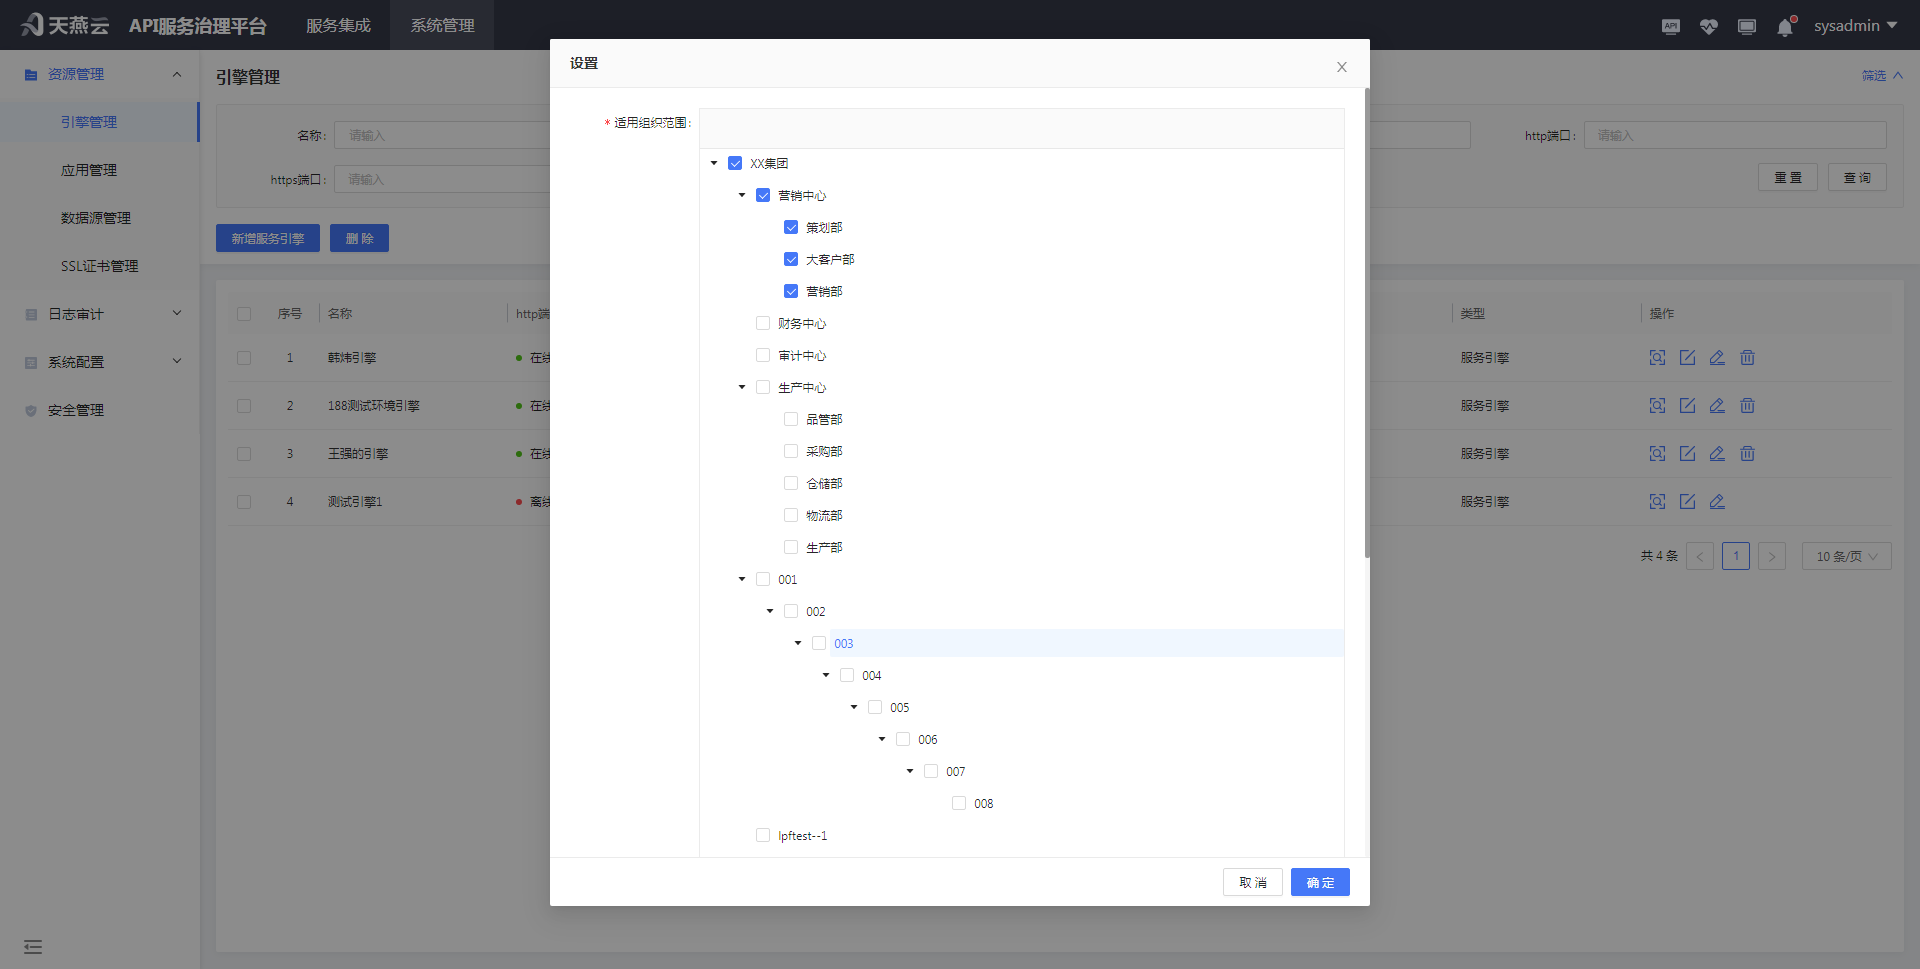
Task: Click the 确定 confirm button
Action: click(1319, 882)
